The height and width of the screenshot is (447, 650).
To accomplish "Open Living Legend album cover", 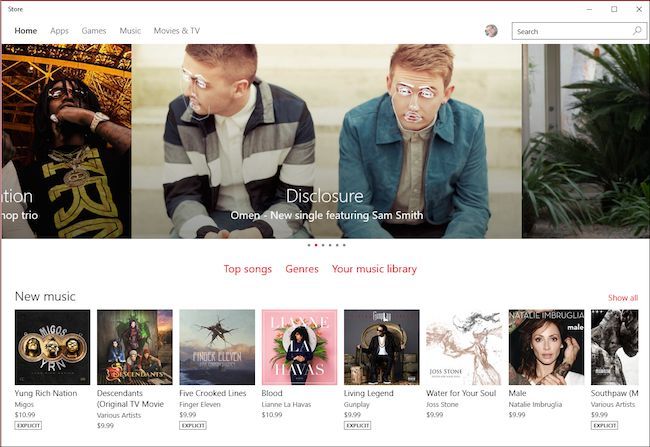I will coord(381,347).
